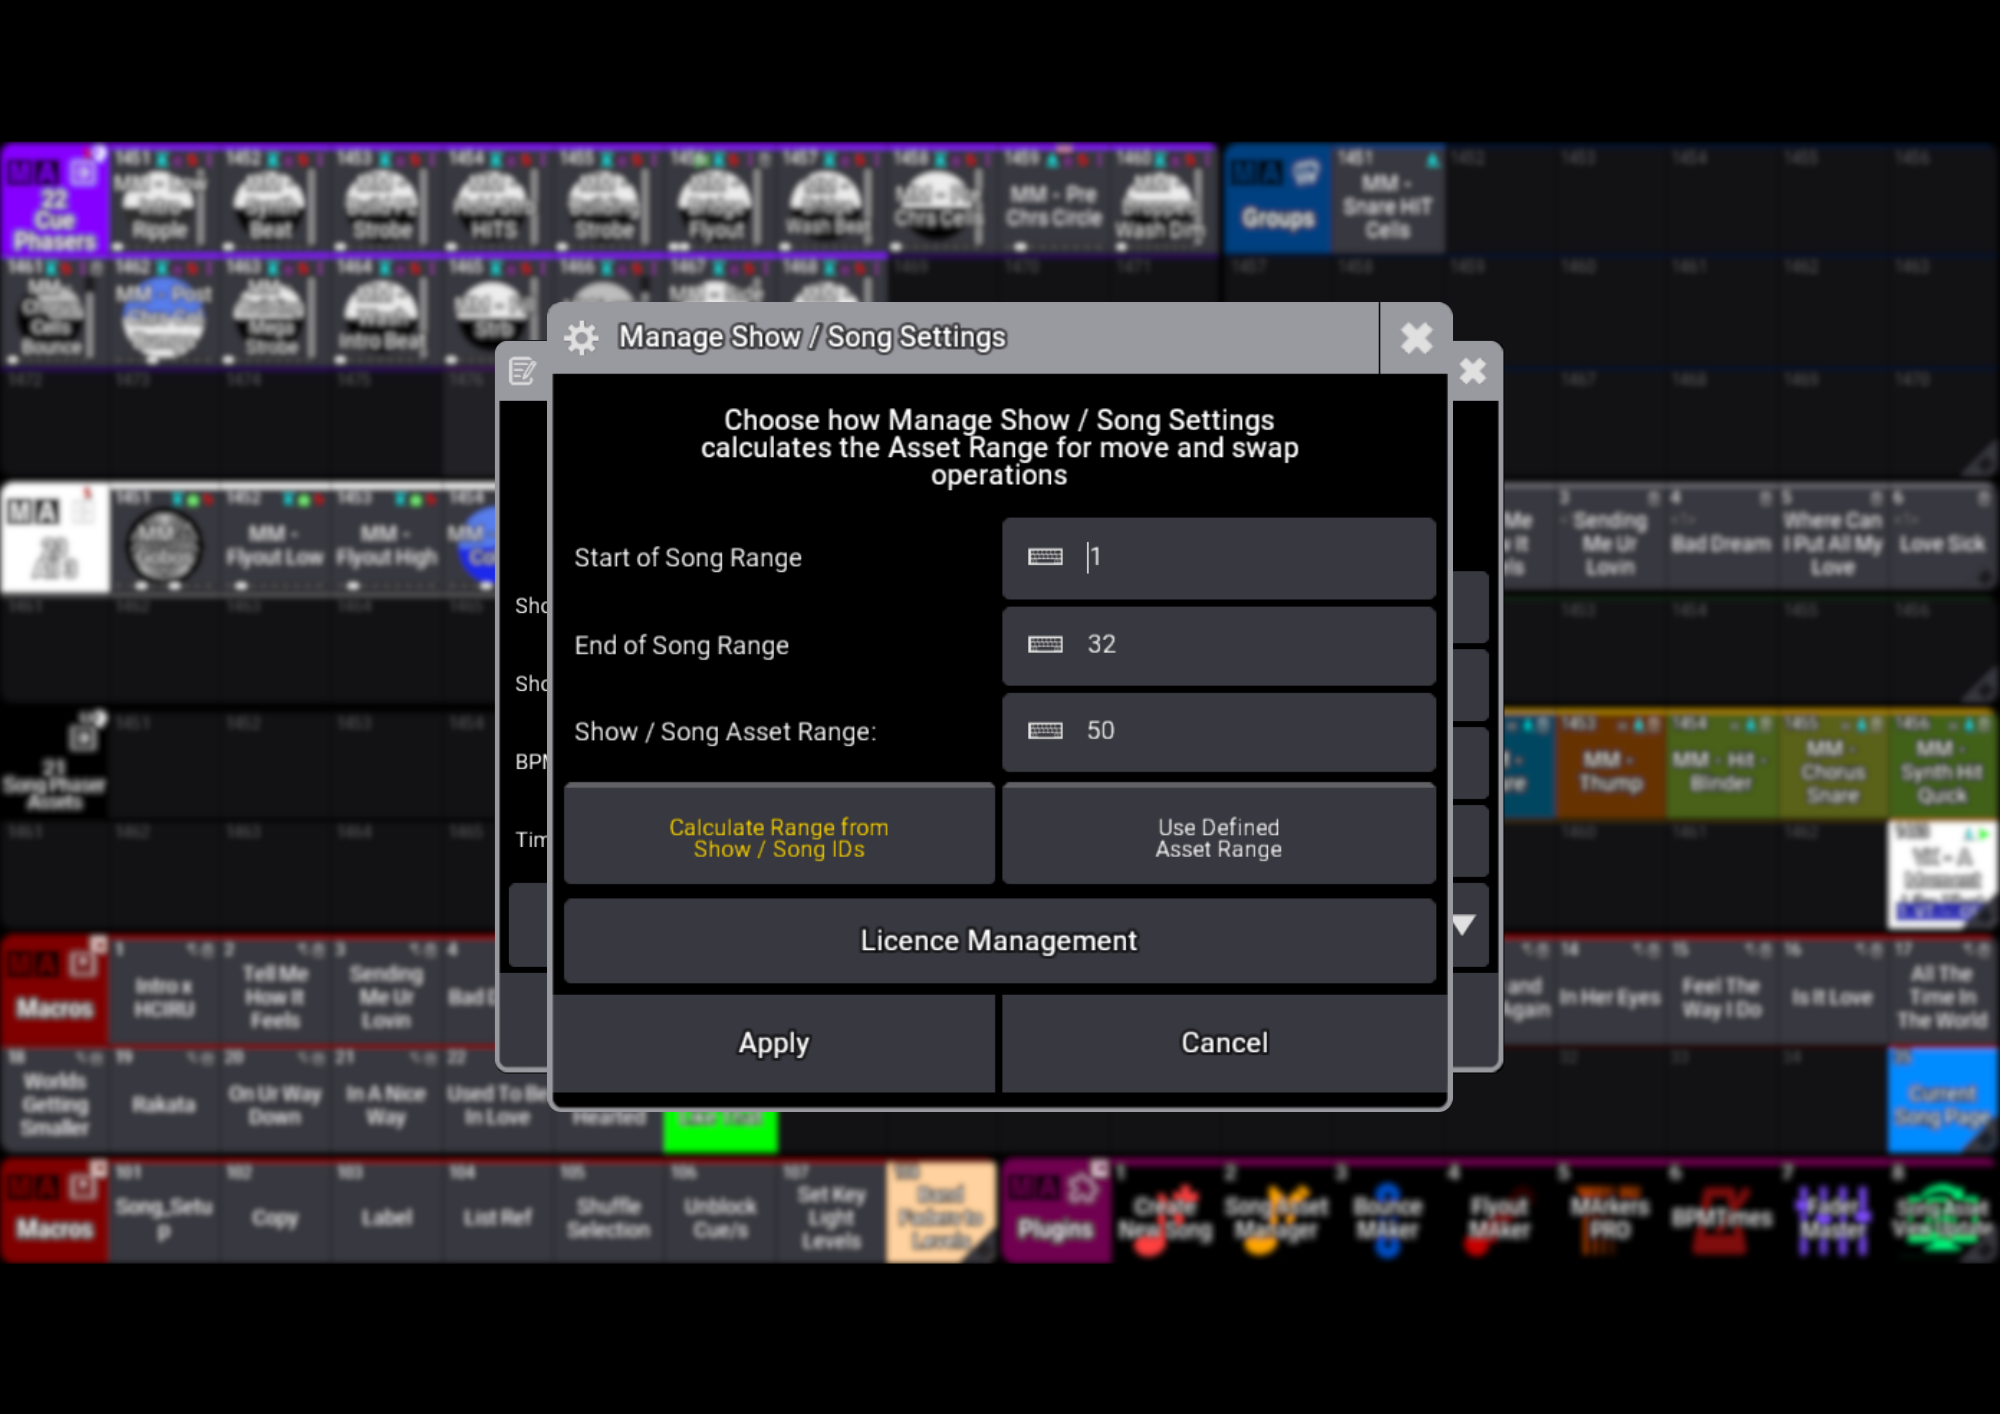Run the Tell Me How It Feels macro
This screenshot has width=2000, height=1414.
pyautogui.click(x=274, y=992)
